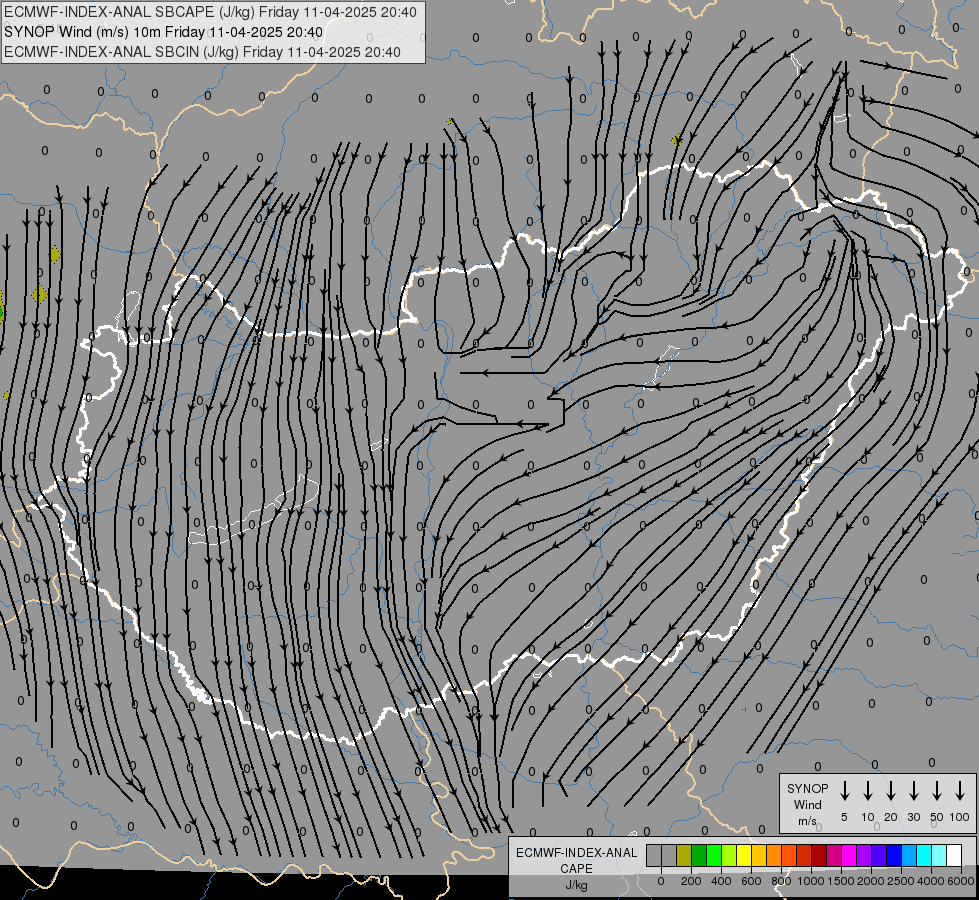This screenshot has height=900, width=979.
Task: Select the pure yellow CAPE swatch
Action: [x=744, y=855]
